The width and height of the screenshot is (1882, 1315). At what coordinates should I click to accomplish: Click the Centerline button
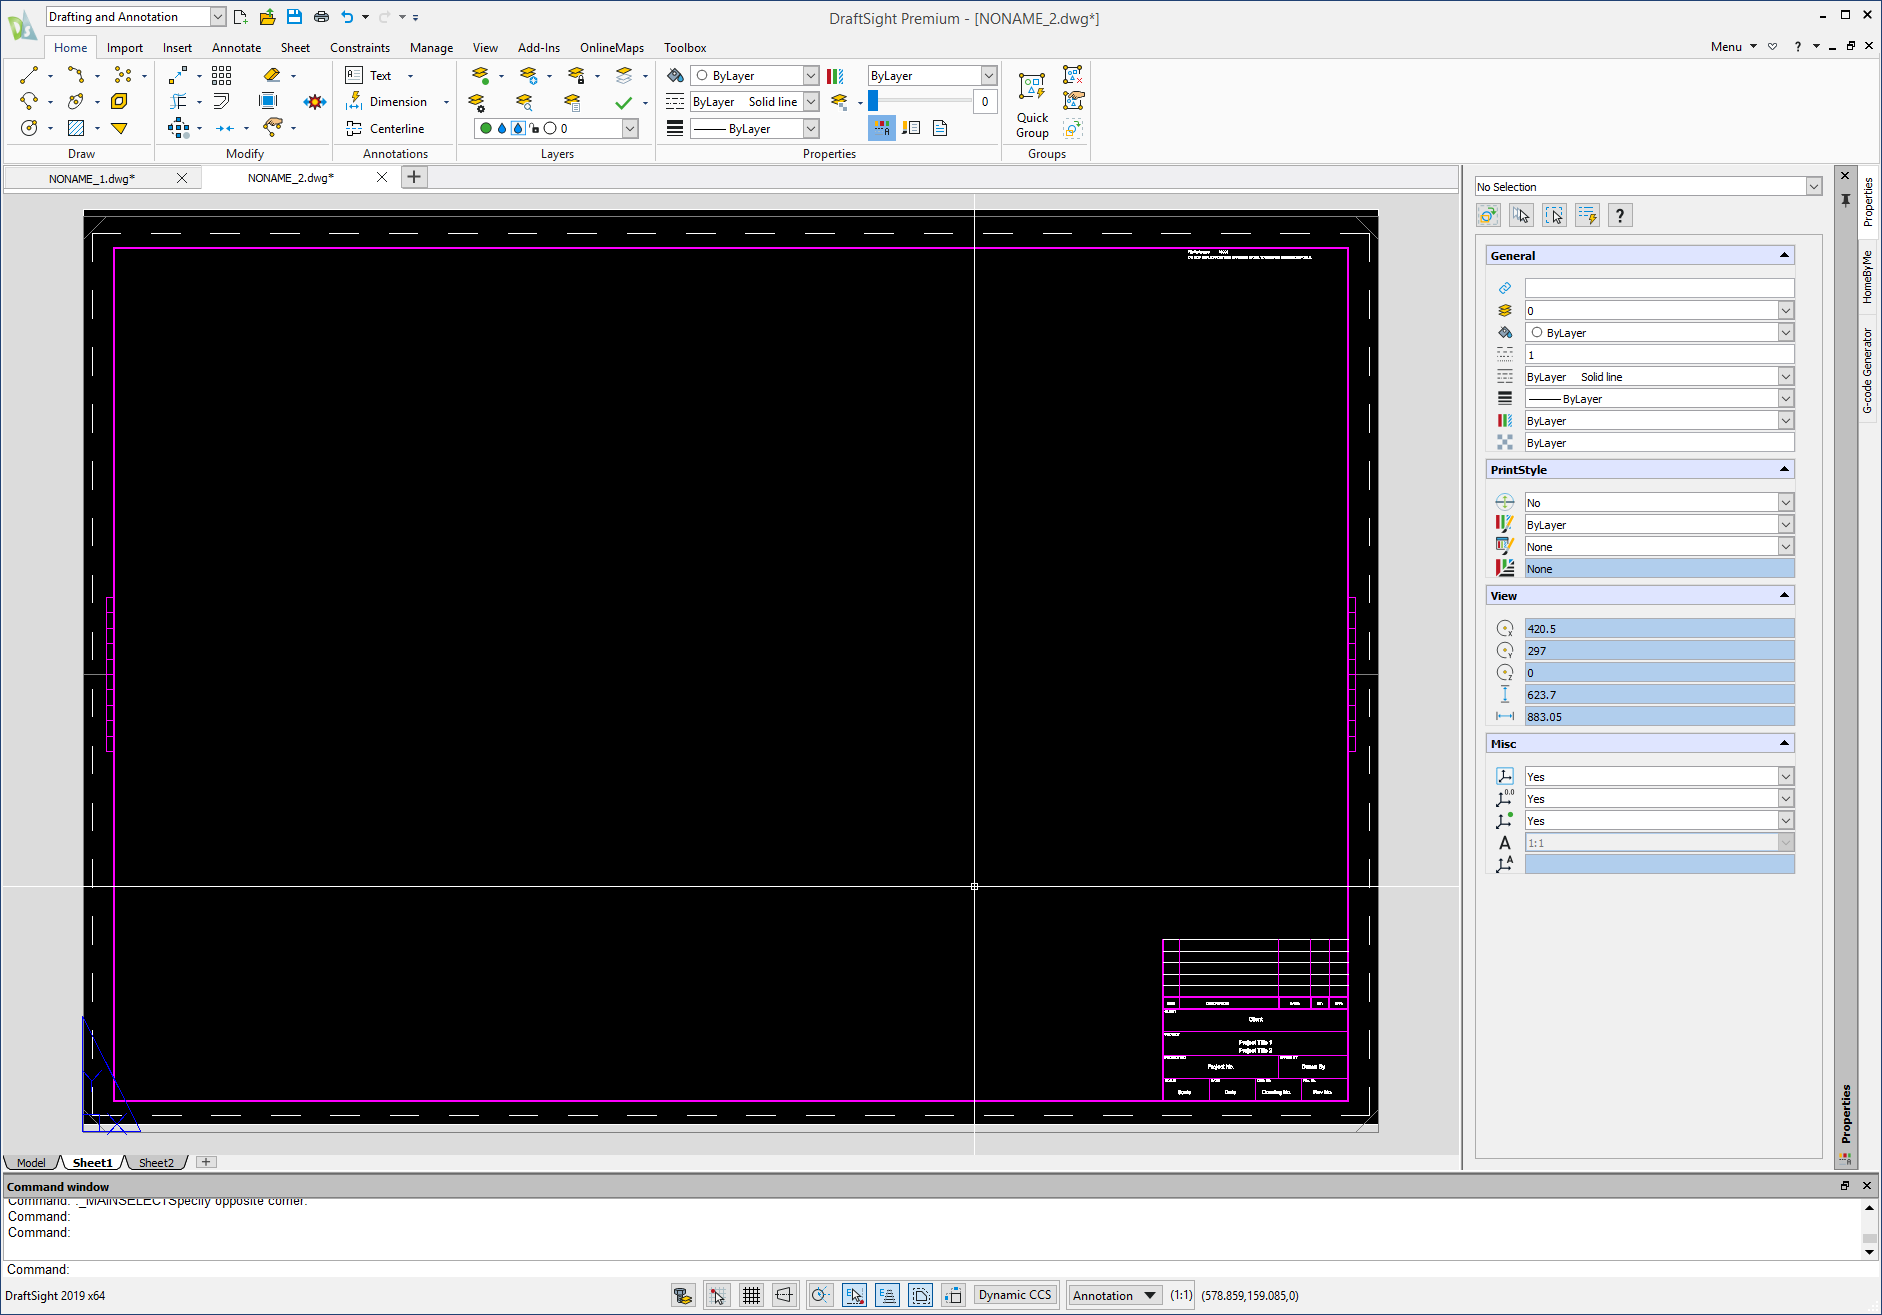[x=386, y=129]
